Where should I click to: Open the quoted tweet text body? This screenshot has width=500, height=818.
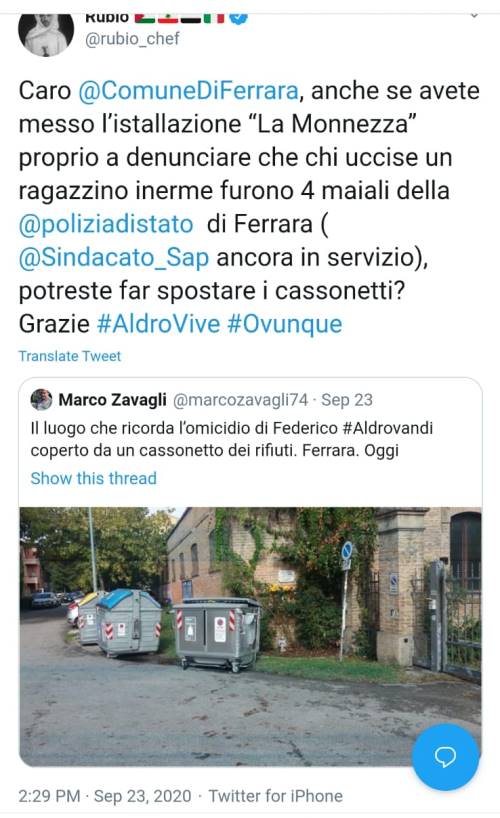click(x=232, y=439)
